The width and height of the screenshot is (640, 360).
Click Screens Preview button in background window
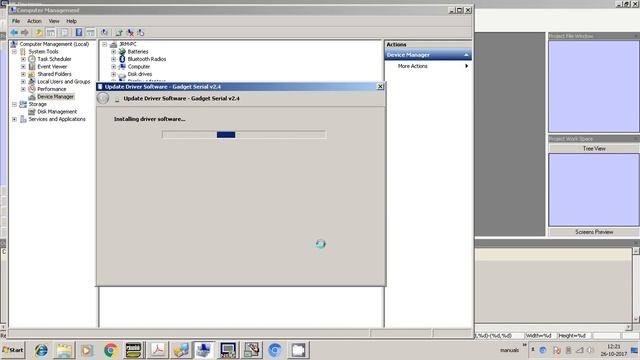point(594,232)
